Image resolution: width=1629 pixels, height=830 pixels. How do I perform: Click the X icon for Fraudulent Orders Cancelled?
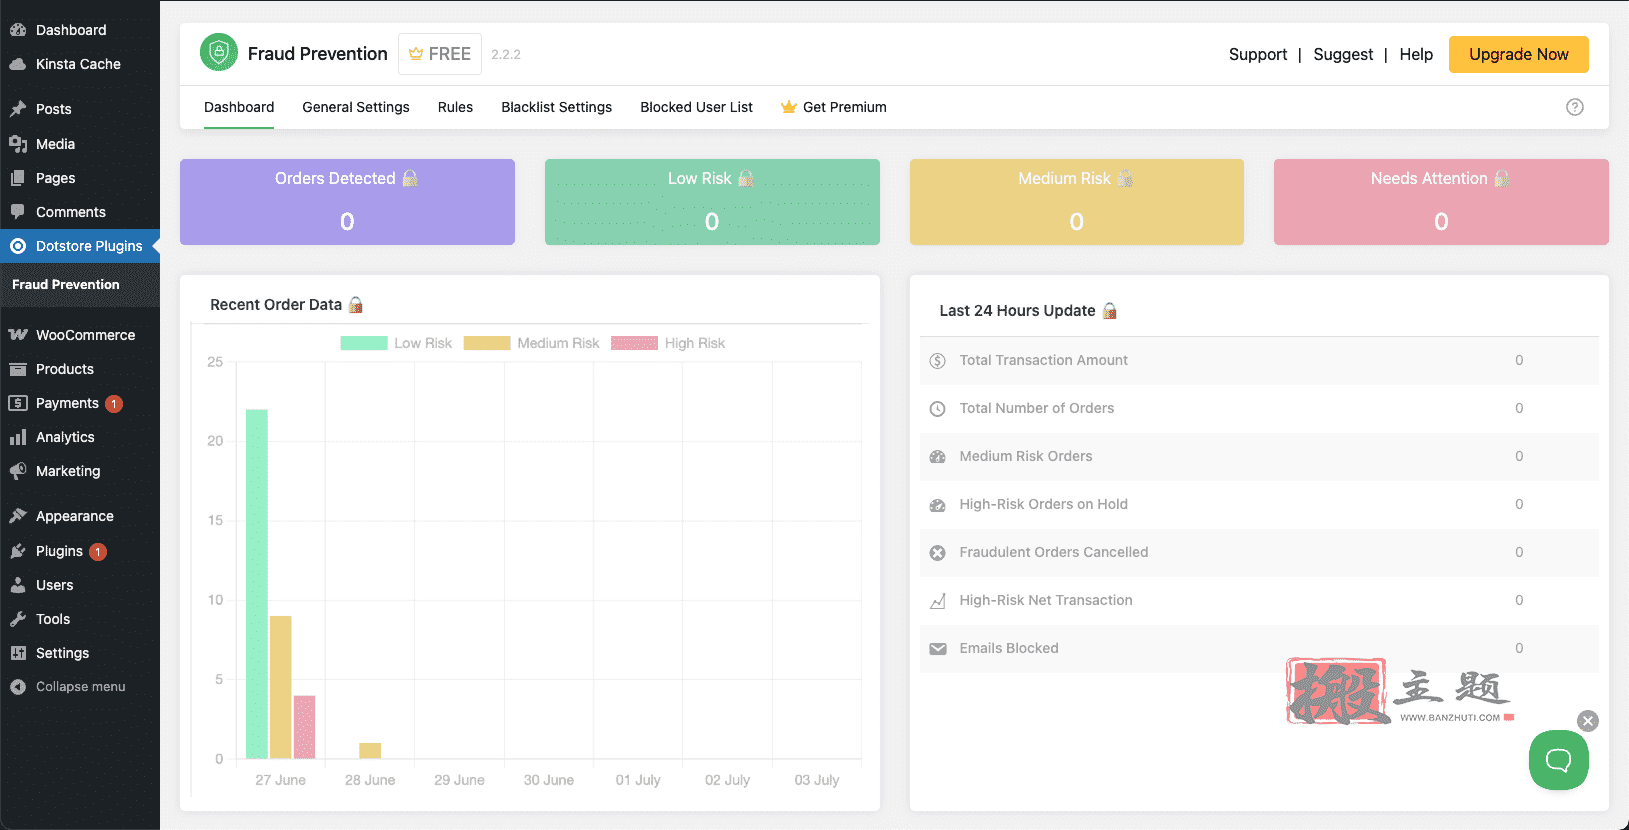pyautogui.click(x=937, y=553)
